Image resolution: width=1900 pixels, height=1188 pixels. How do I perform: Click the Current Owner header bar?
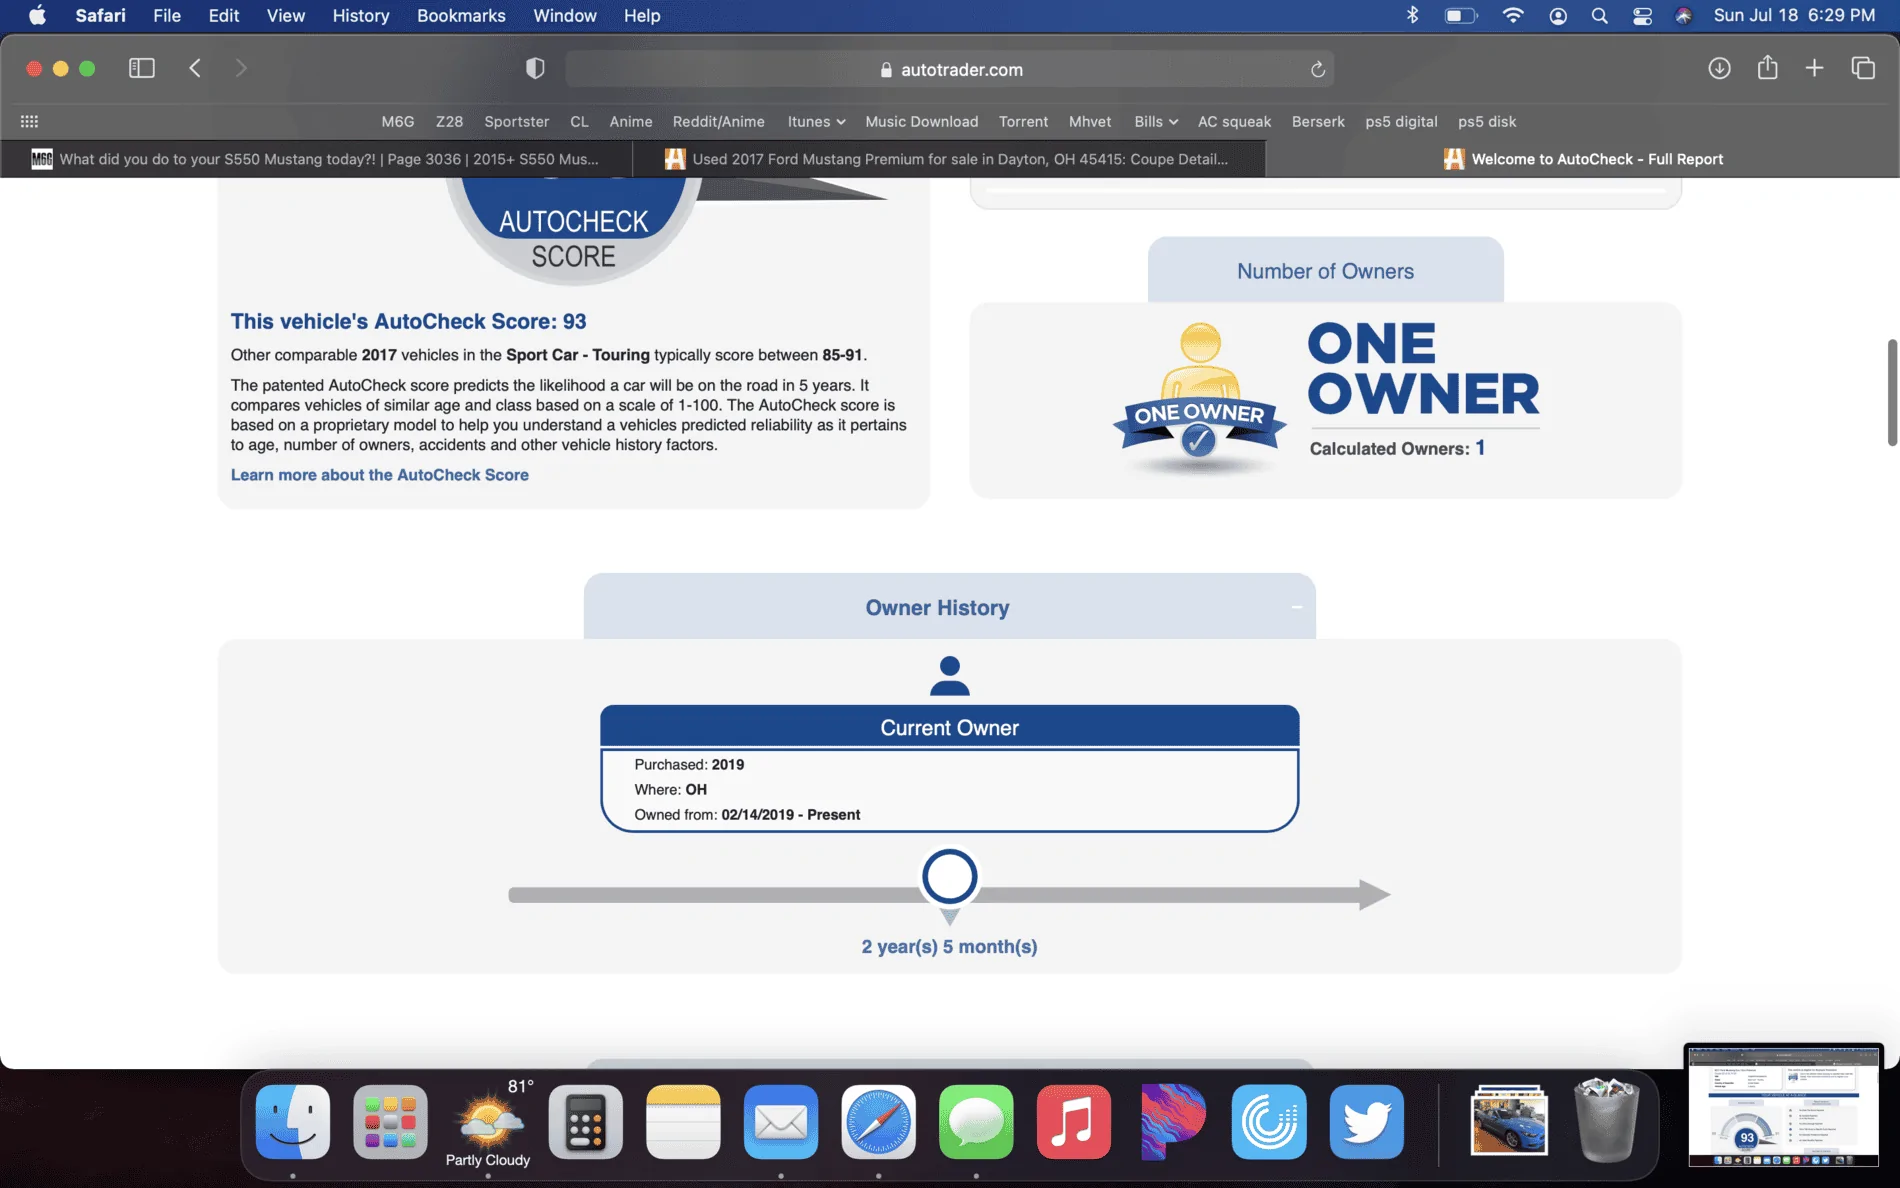949,727
